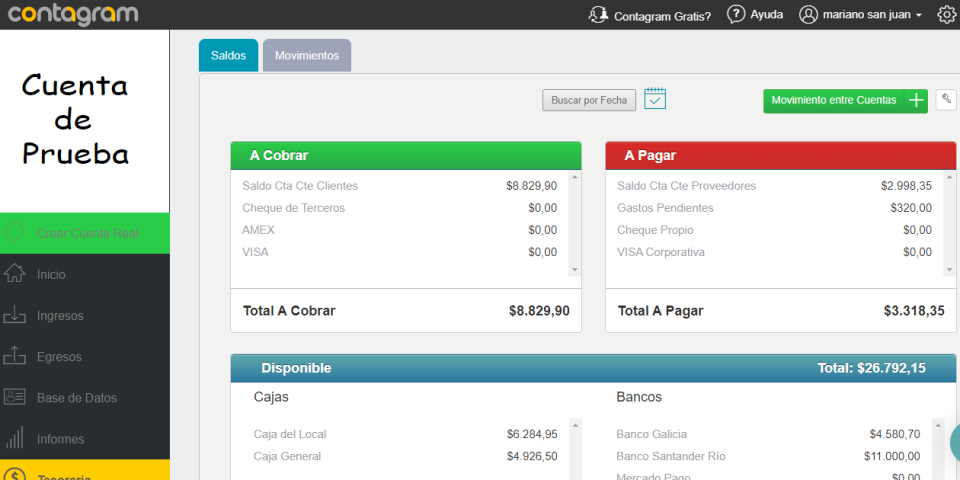Screen dimensions: 960x480
Task: Click the AMEX row
Action: (400, 230)
